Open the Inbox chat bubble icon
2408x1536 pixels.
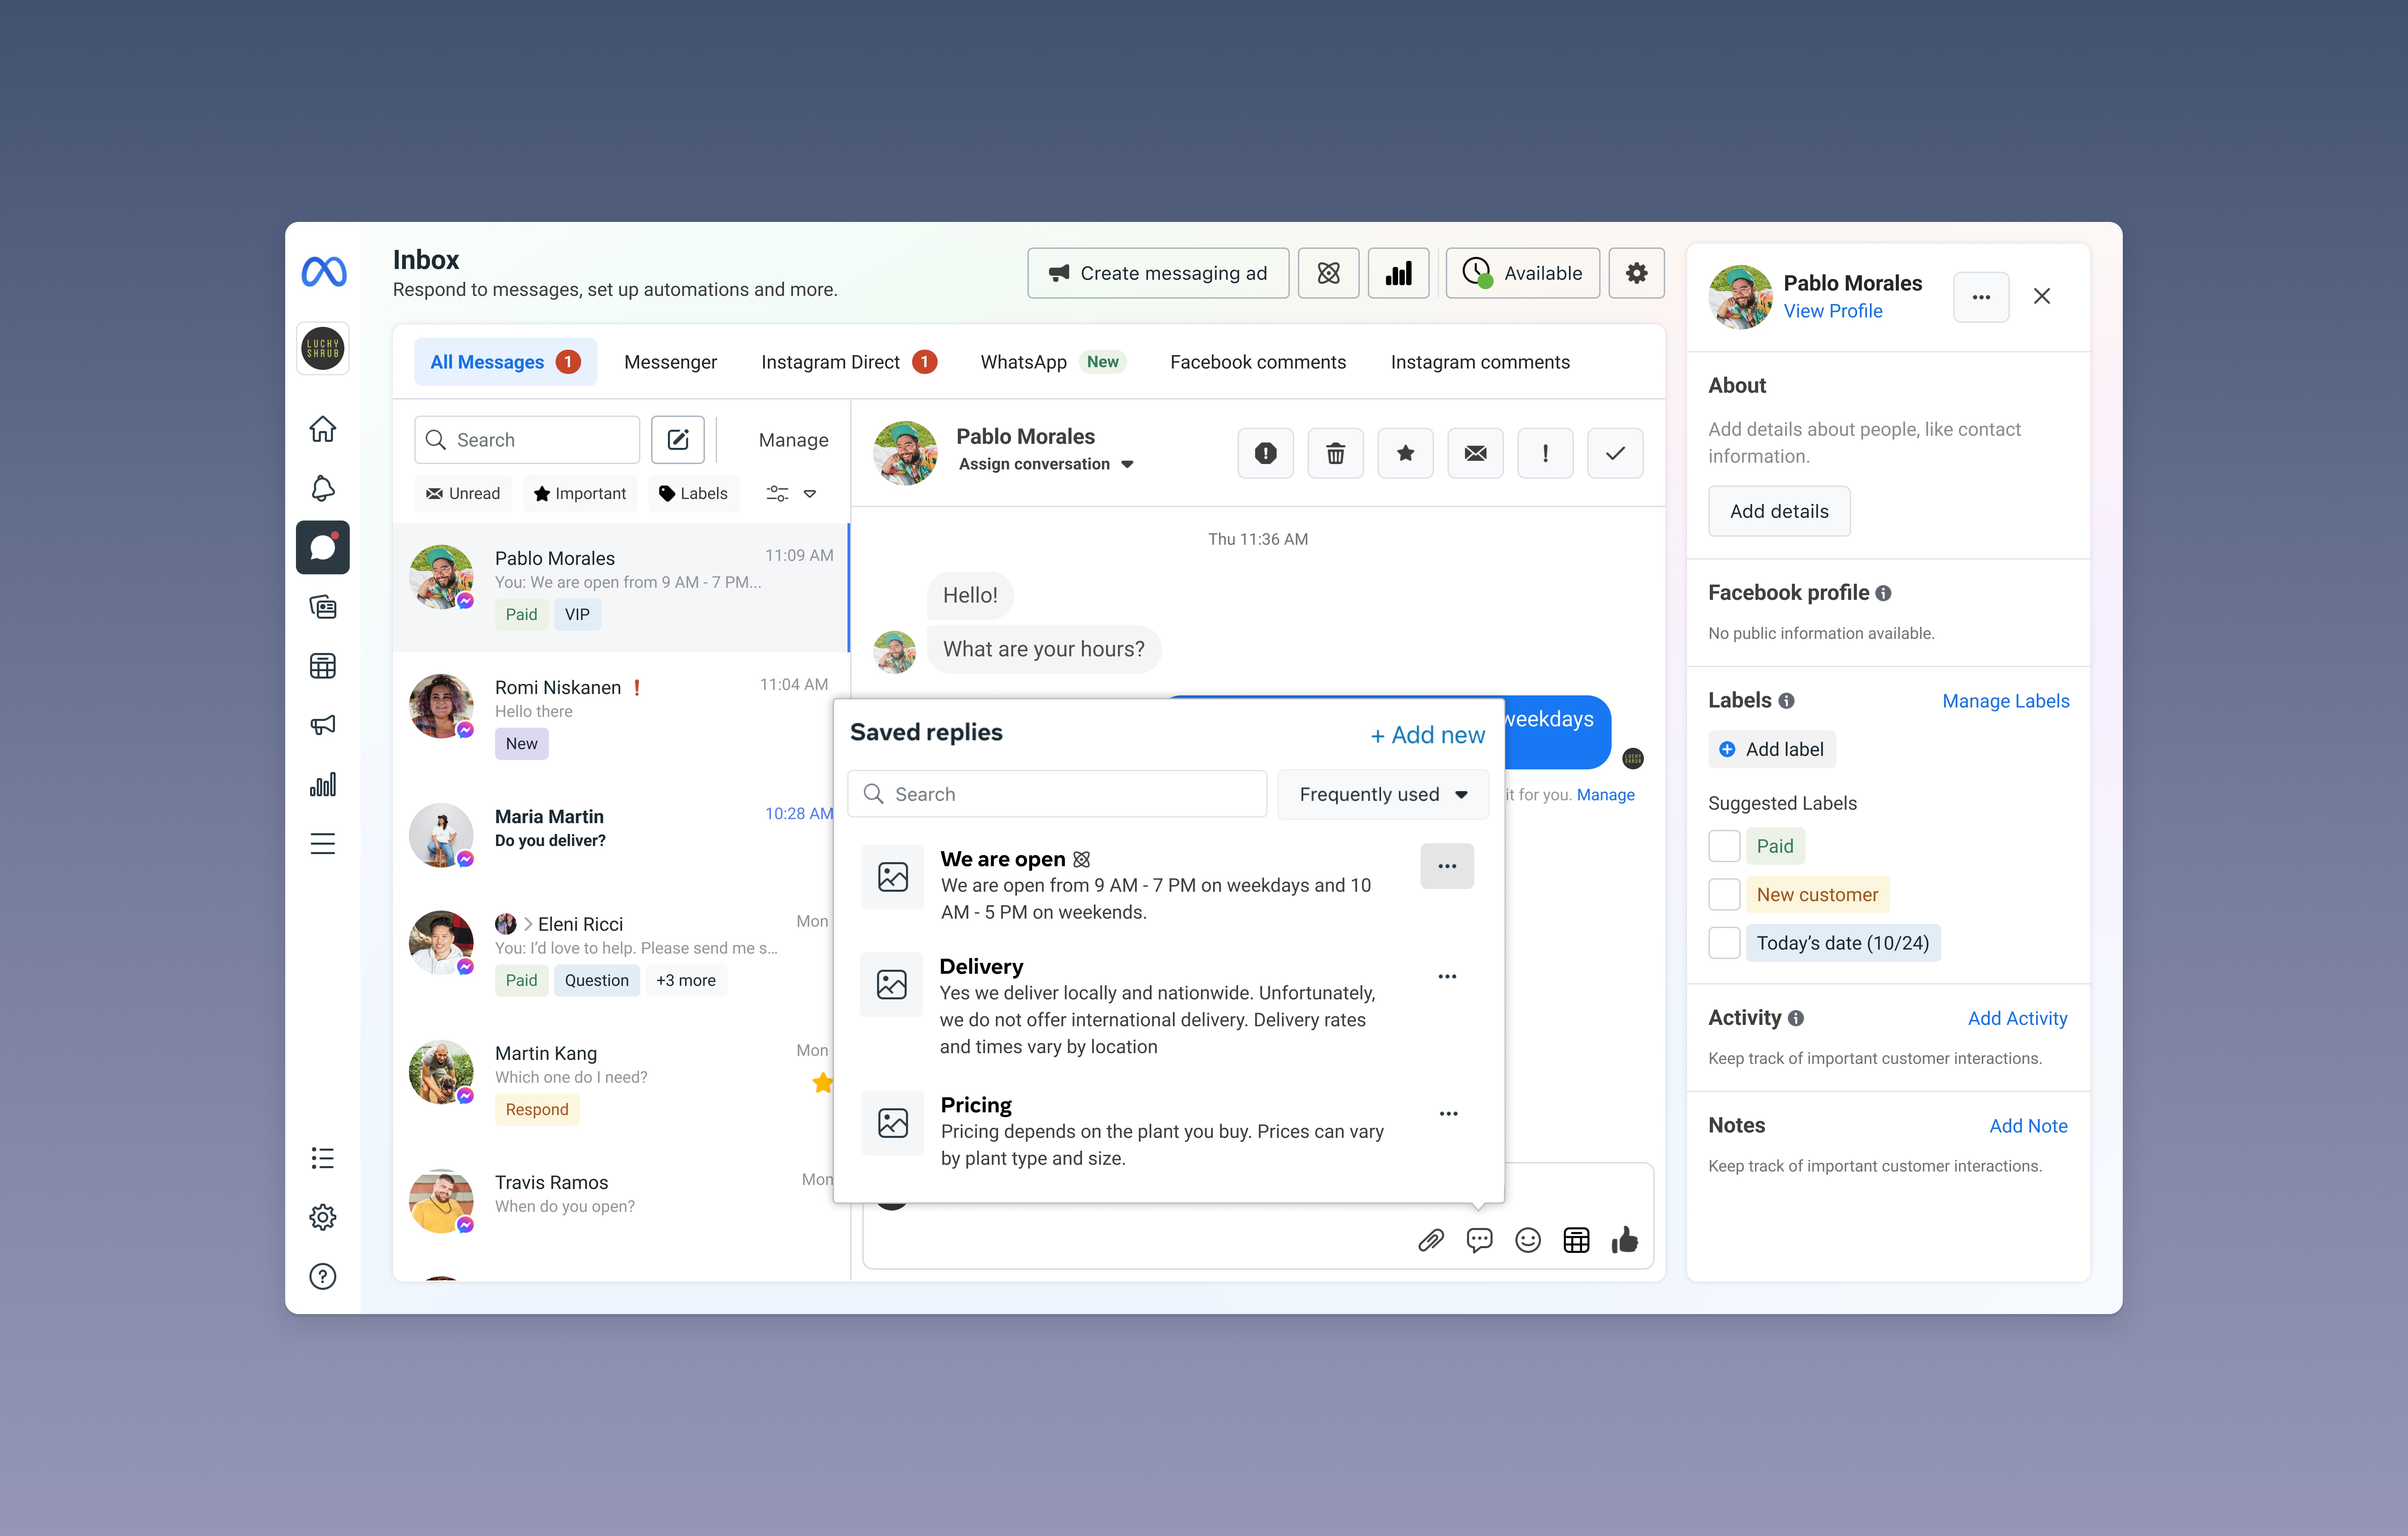click(x=323, y=547)
